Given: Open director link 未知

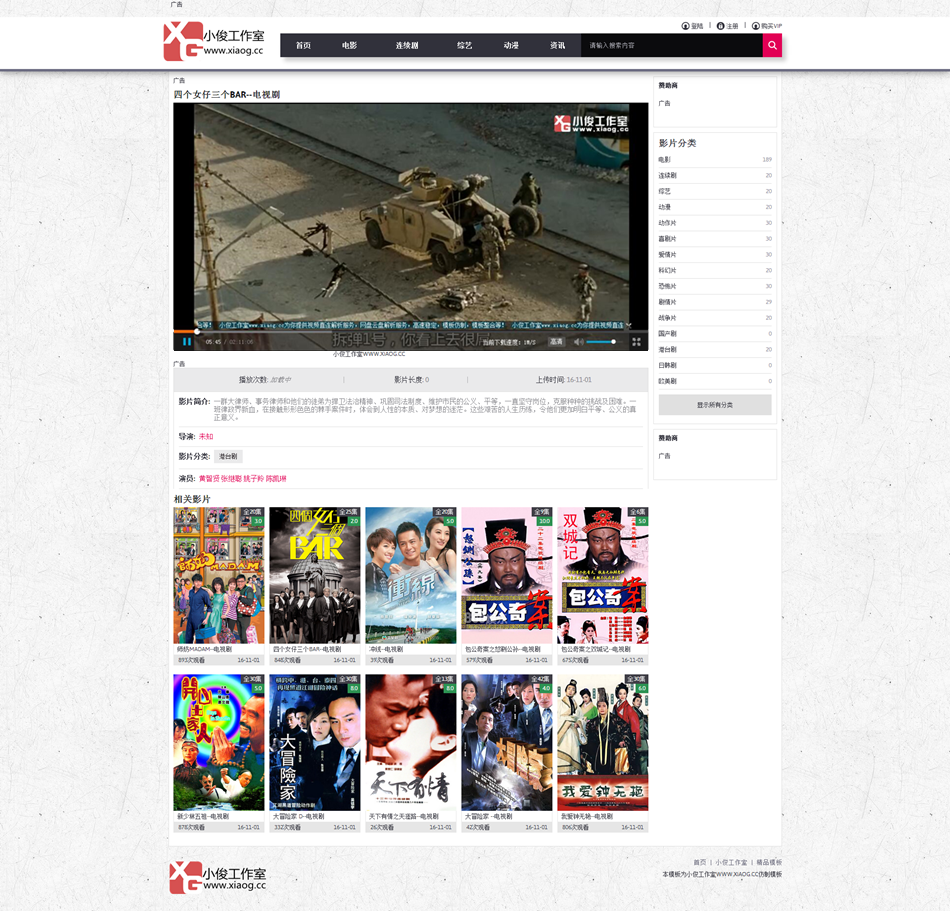Looking at the screenshot, I should (206, 436).
